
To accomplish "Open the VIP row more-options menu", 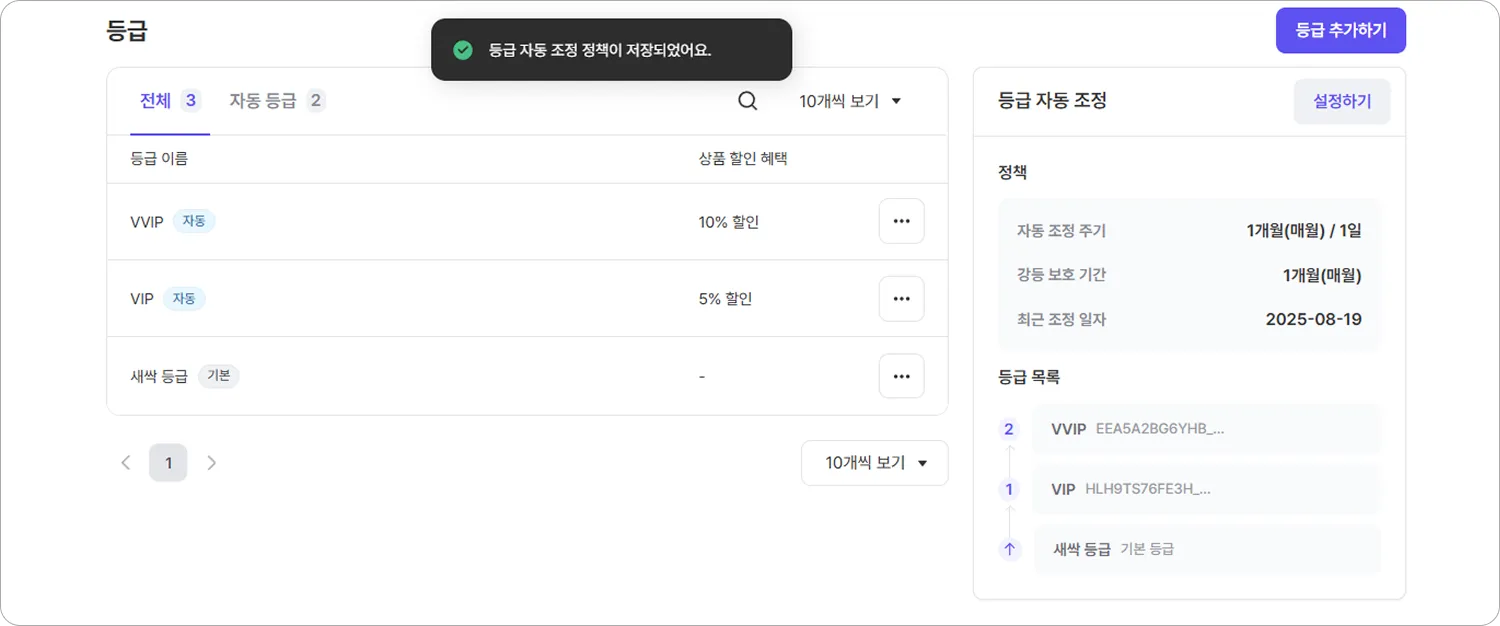I will [x=901, y=298].
